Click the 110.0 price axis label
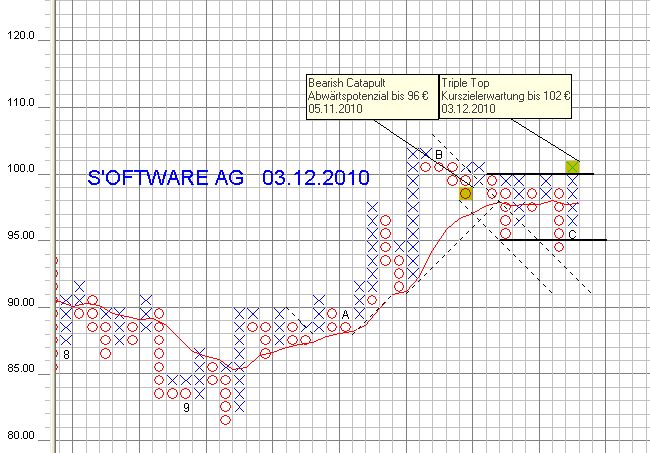Screen dimensions: 650x453 tap(21, 102)
